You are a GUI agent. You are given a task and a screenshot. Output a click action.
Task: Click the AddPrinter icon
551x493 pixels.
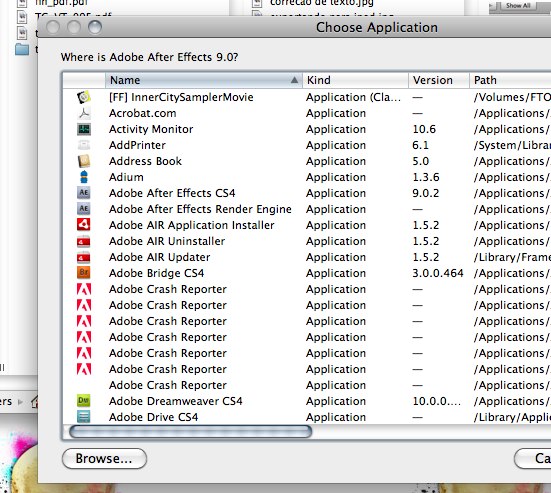click(84, 145)
